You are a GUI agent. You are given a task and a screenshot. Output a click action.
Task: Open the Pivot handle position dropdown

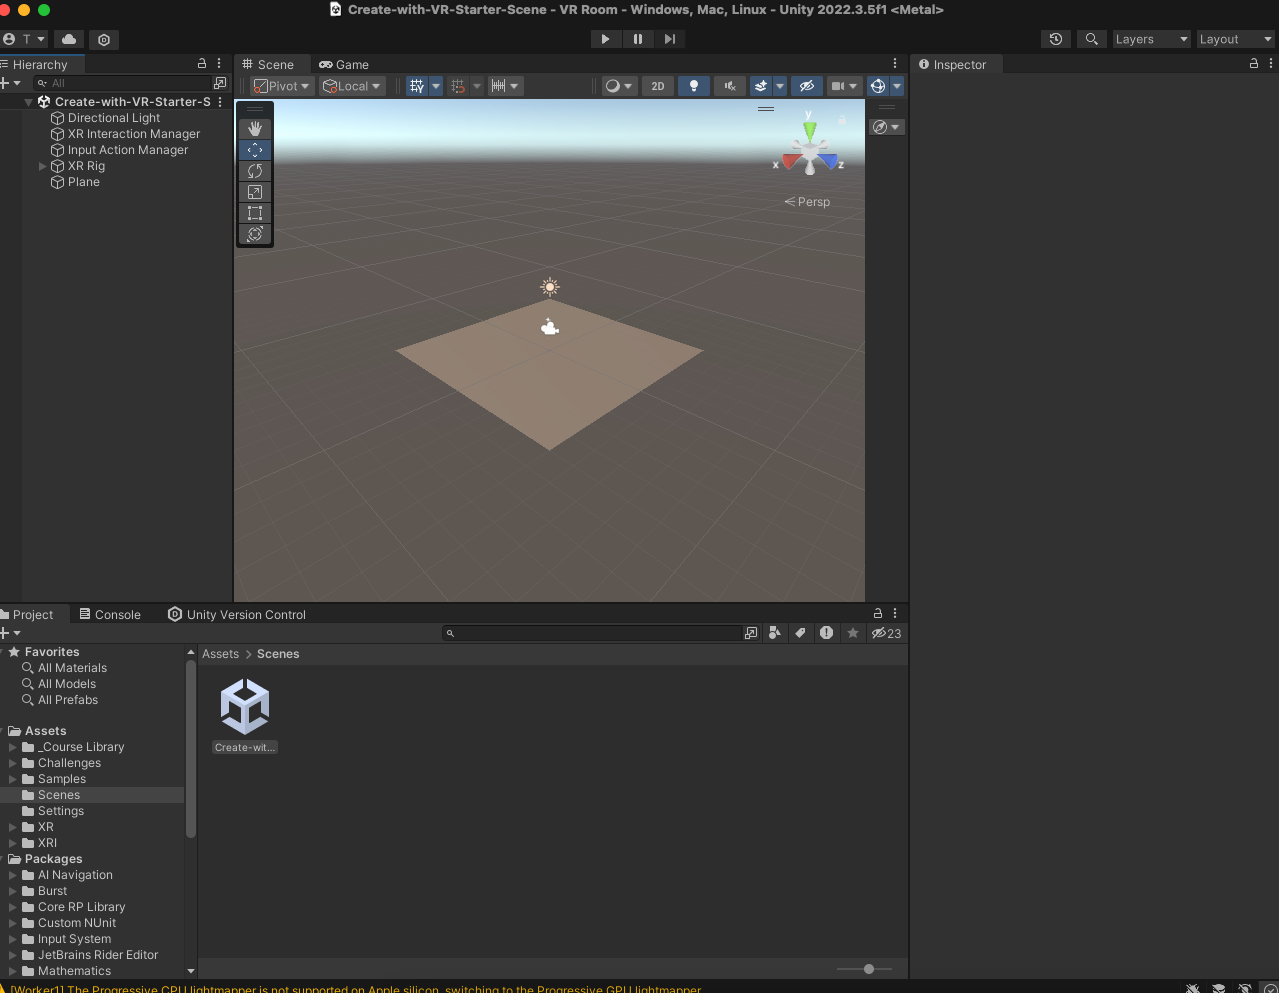[x=282, y=86]
